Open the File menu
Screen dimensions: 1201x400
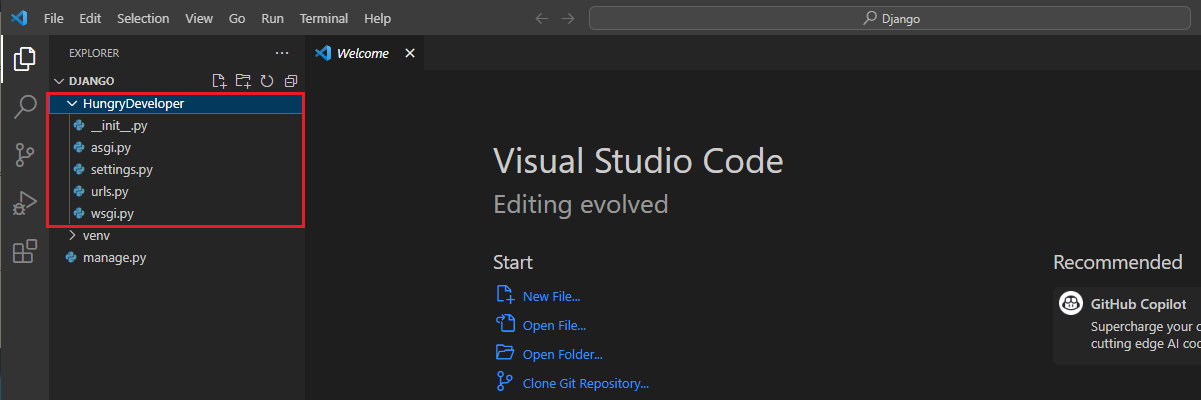54,18
